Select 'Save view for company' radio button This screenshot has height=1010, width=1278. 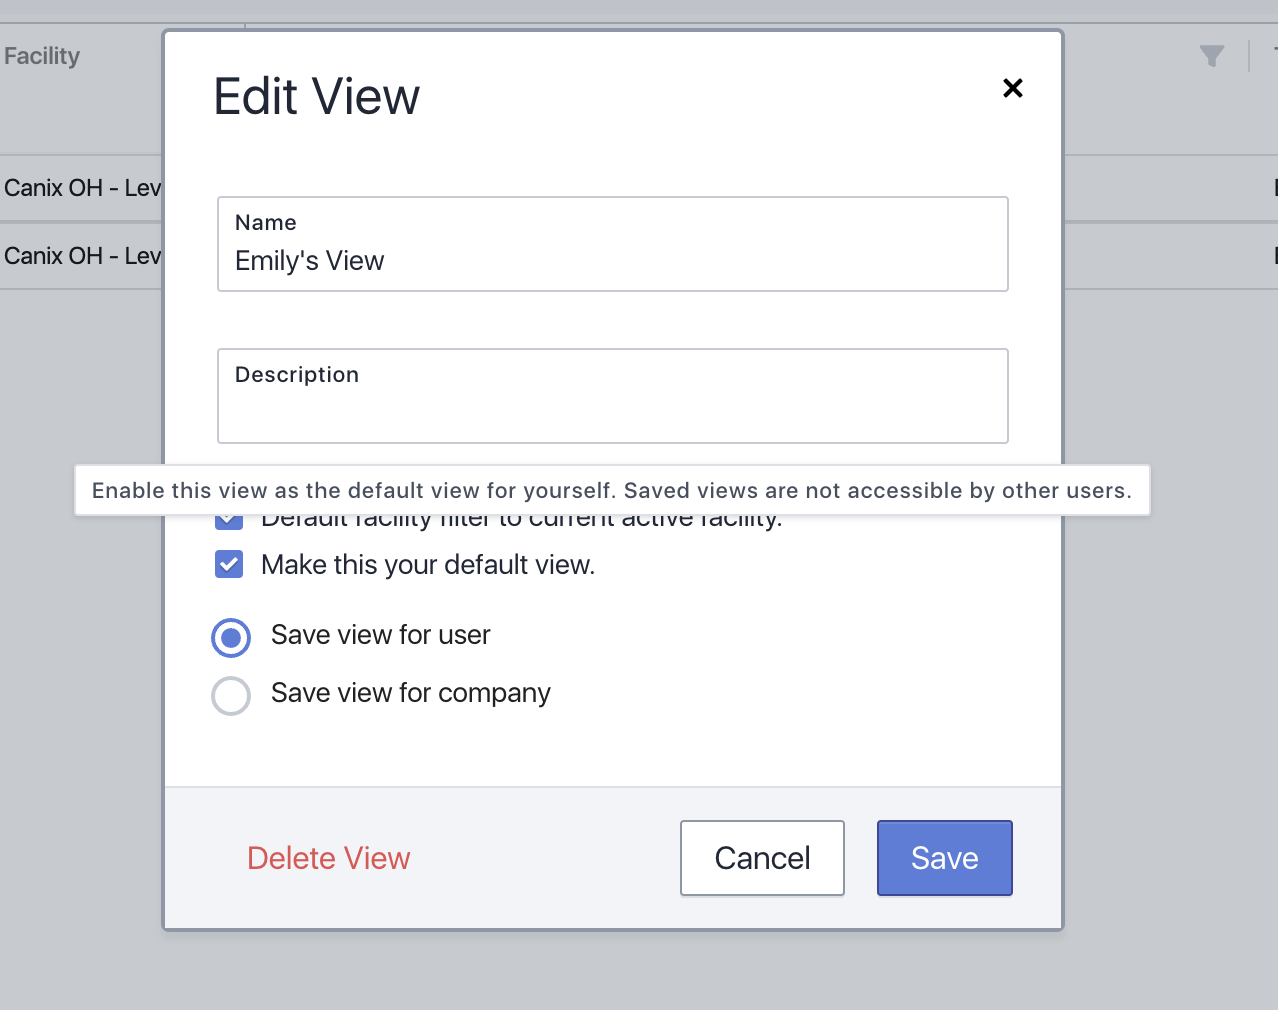(231, 695)
